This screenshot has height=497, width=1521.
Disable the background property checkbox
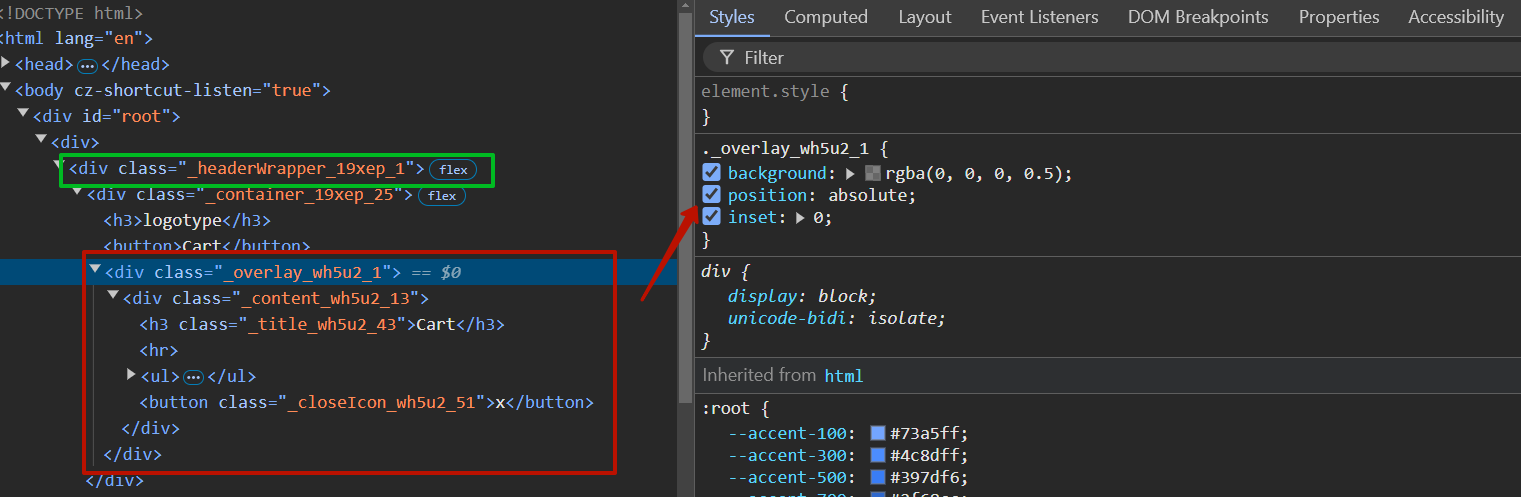click(x=712, y=173)
